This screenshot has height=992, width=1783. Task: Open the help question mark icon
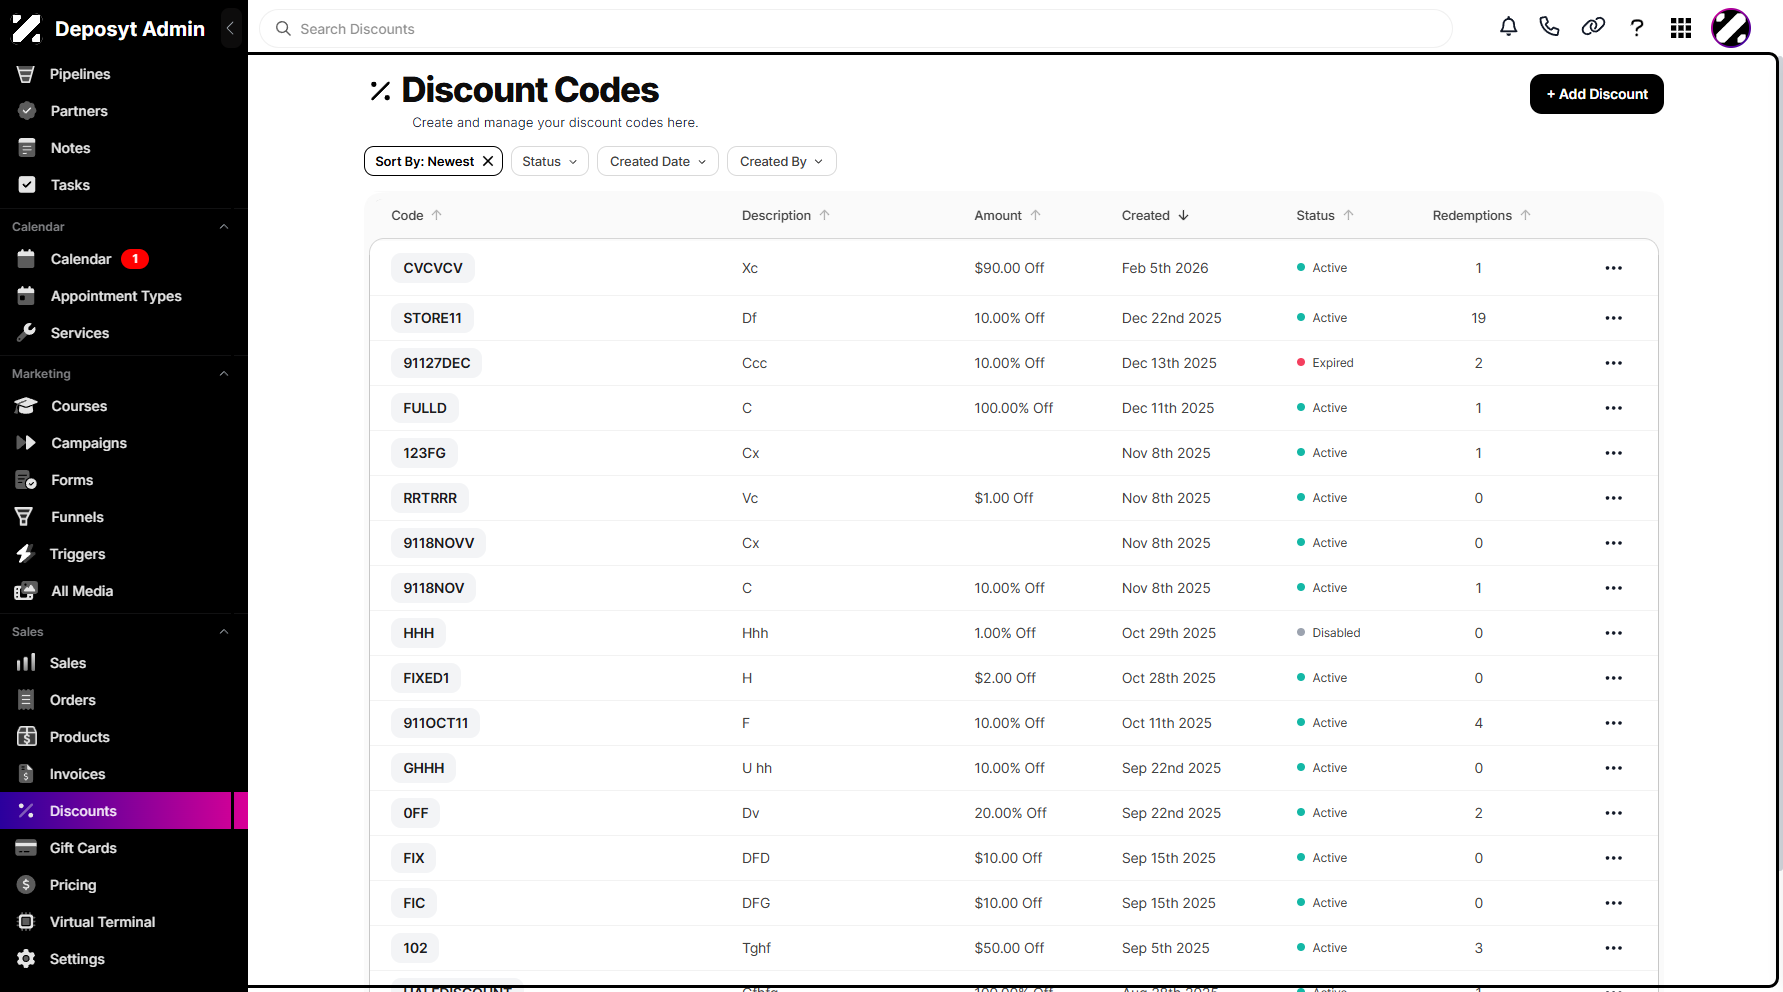point(1636,28)
